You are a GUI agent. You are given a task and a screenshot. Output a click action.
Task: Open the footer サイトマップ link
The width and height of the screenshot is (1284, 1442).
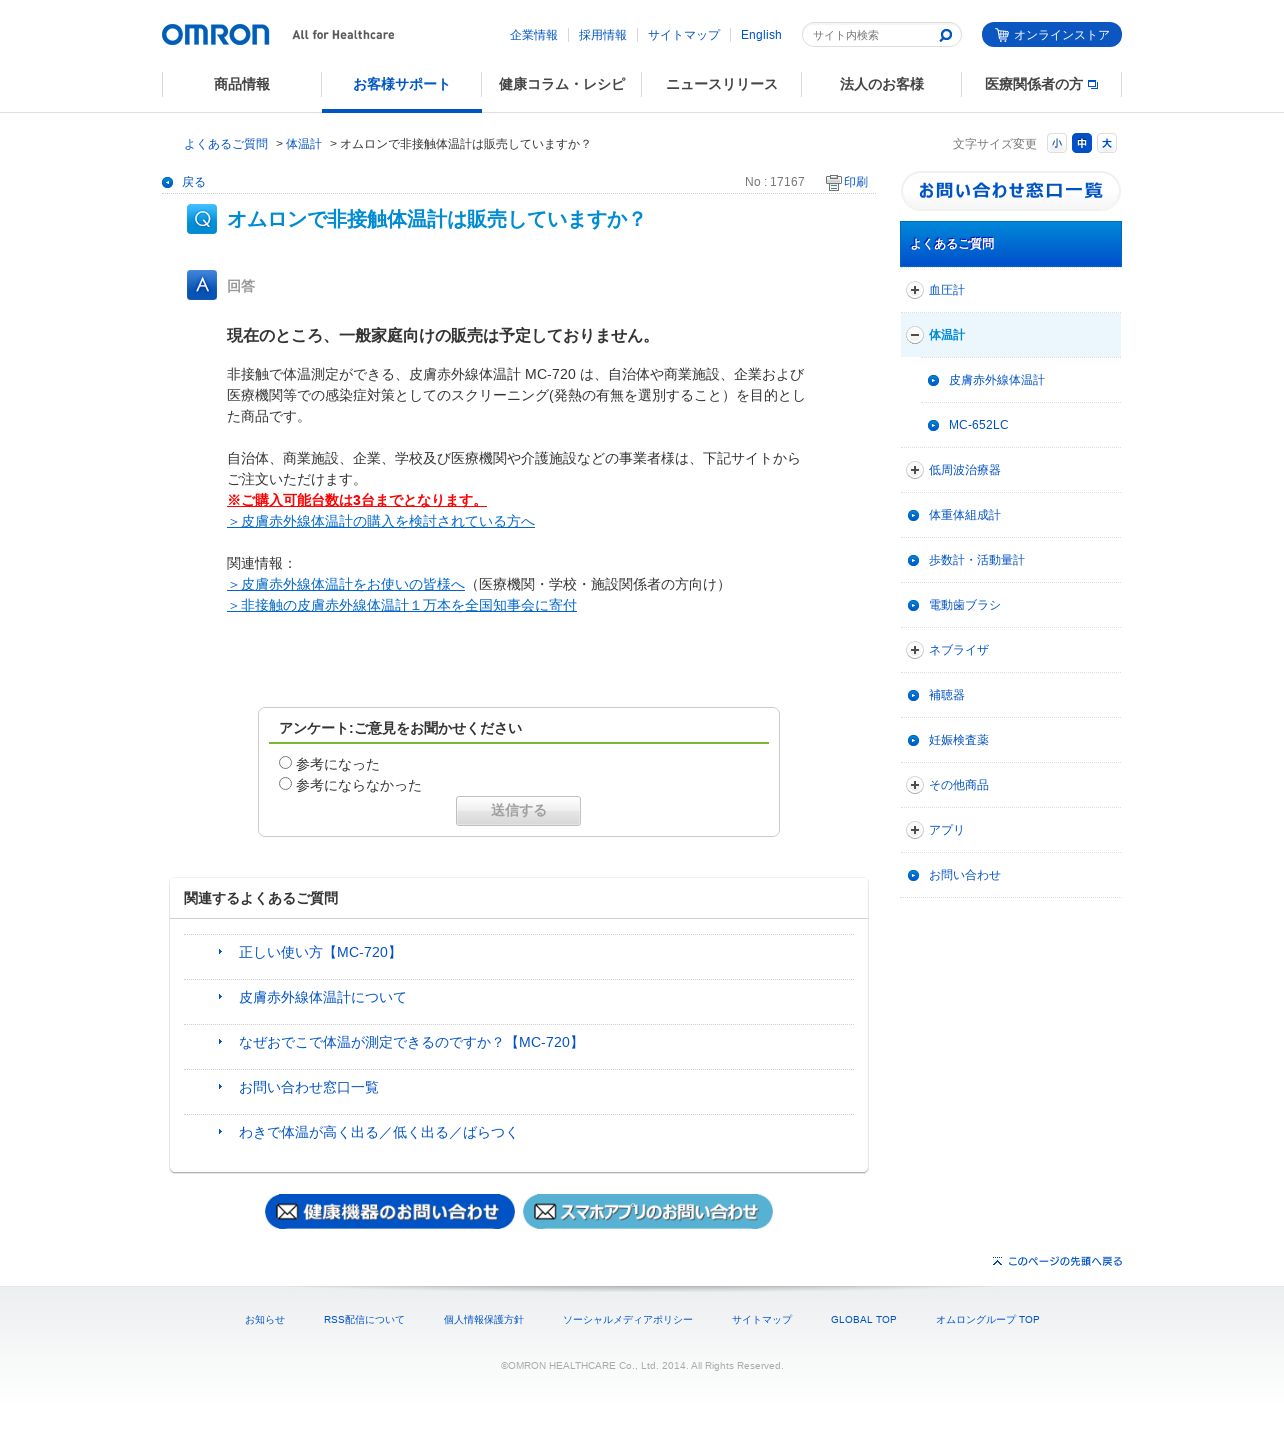[762, 1320]
